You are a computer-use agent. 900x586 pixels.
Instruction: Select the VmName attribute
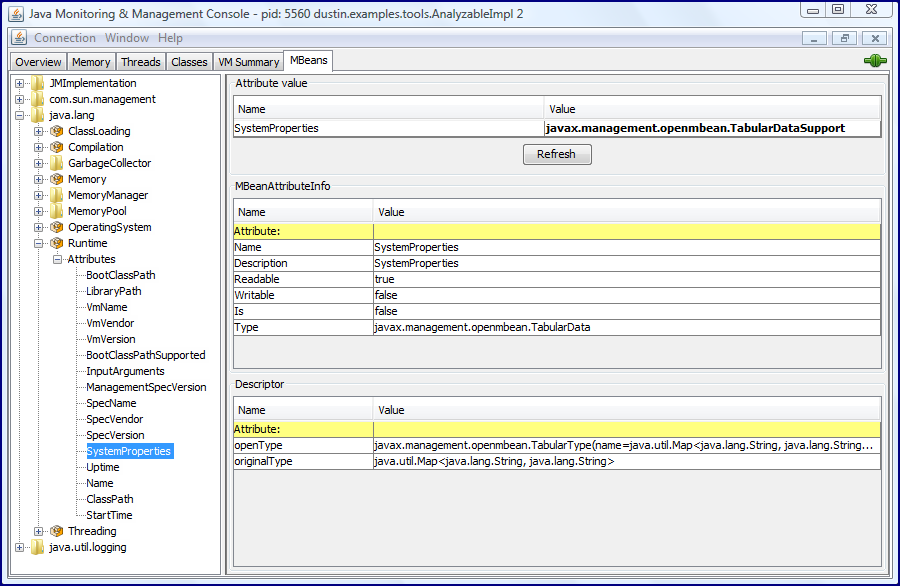107,308
